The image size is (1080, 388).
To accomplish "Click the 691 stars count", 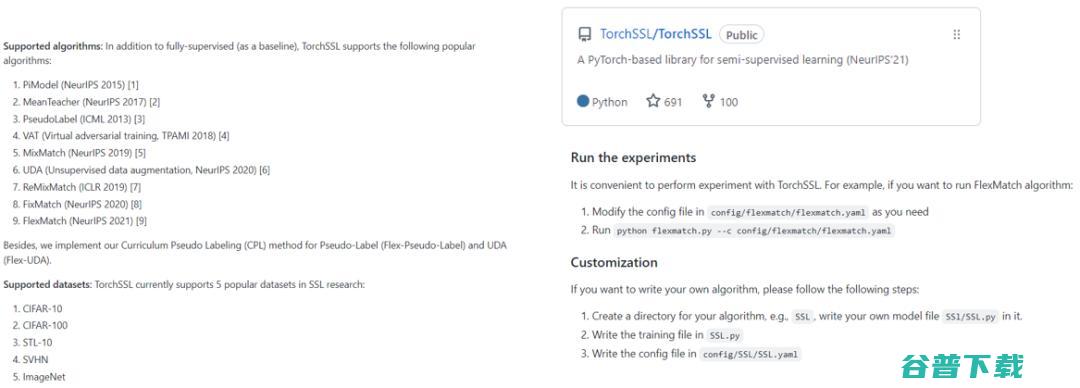I will tap(673, 102).
